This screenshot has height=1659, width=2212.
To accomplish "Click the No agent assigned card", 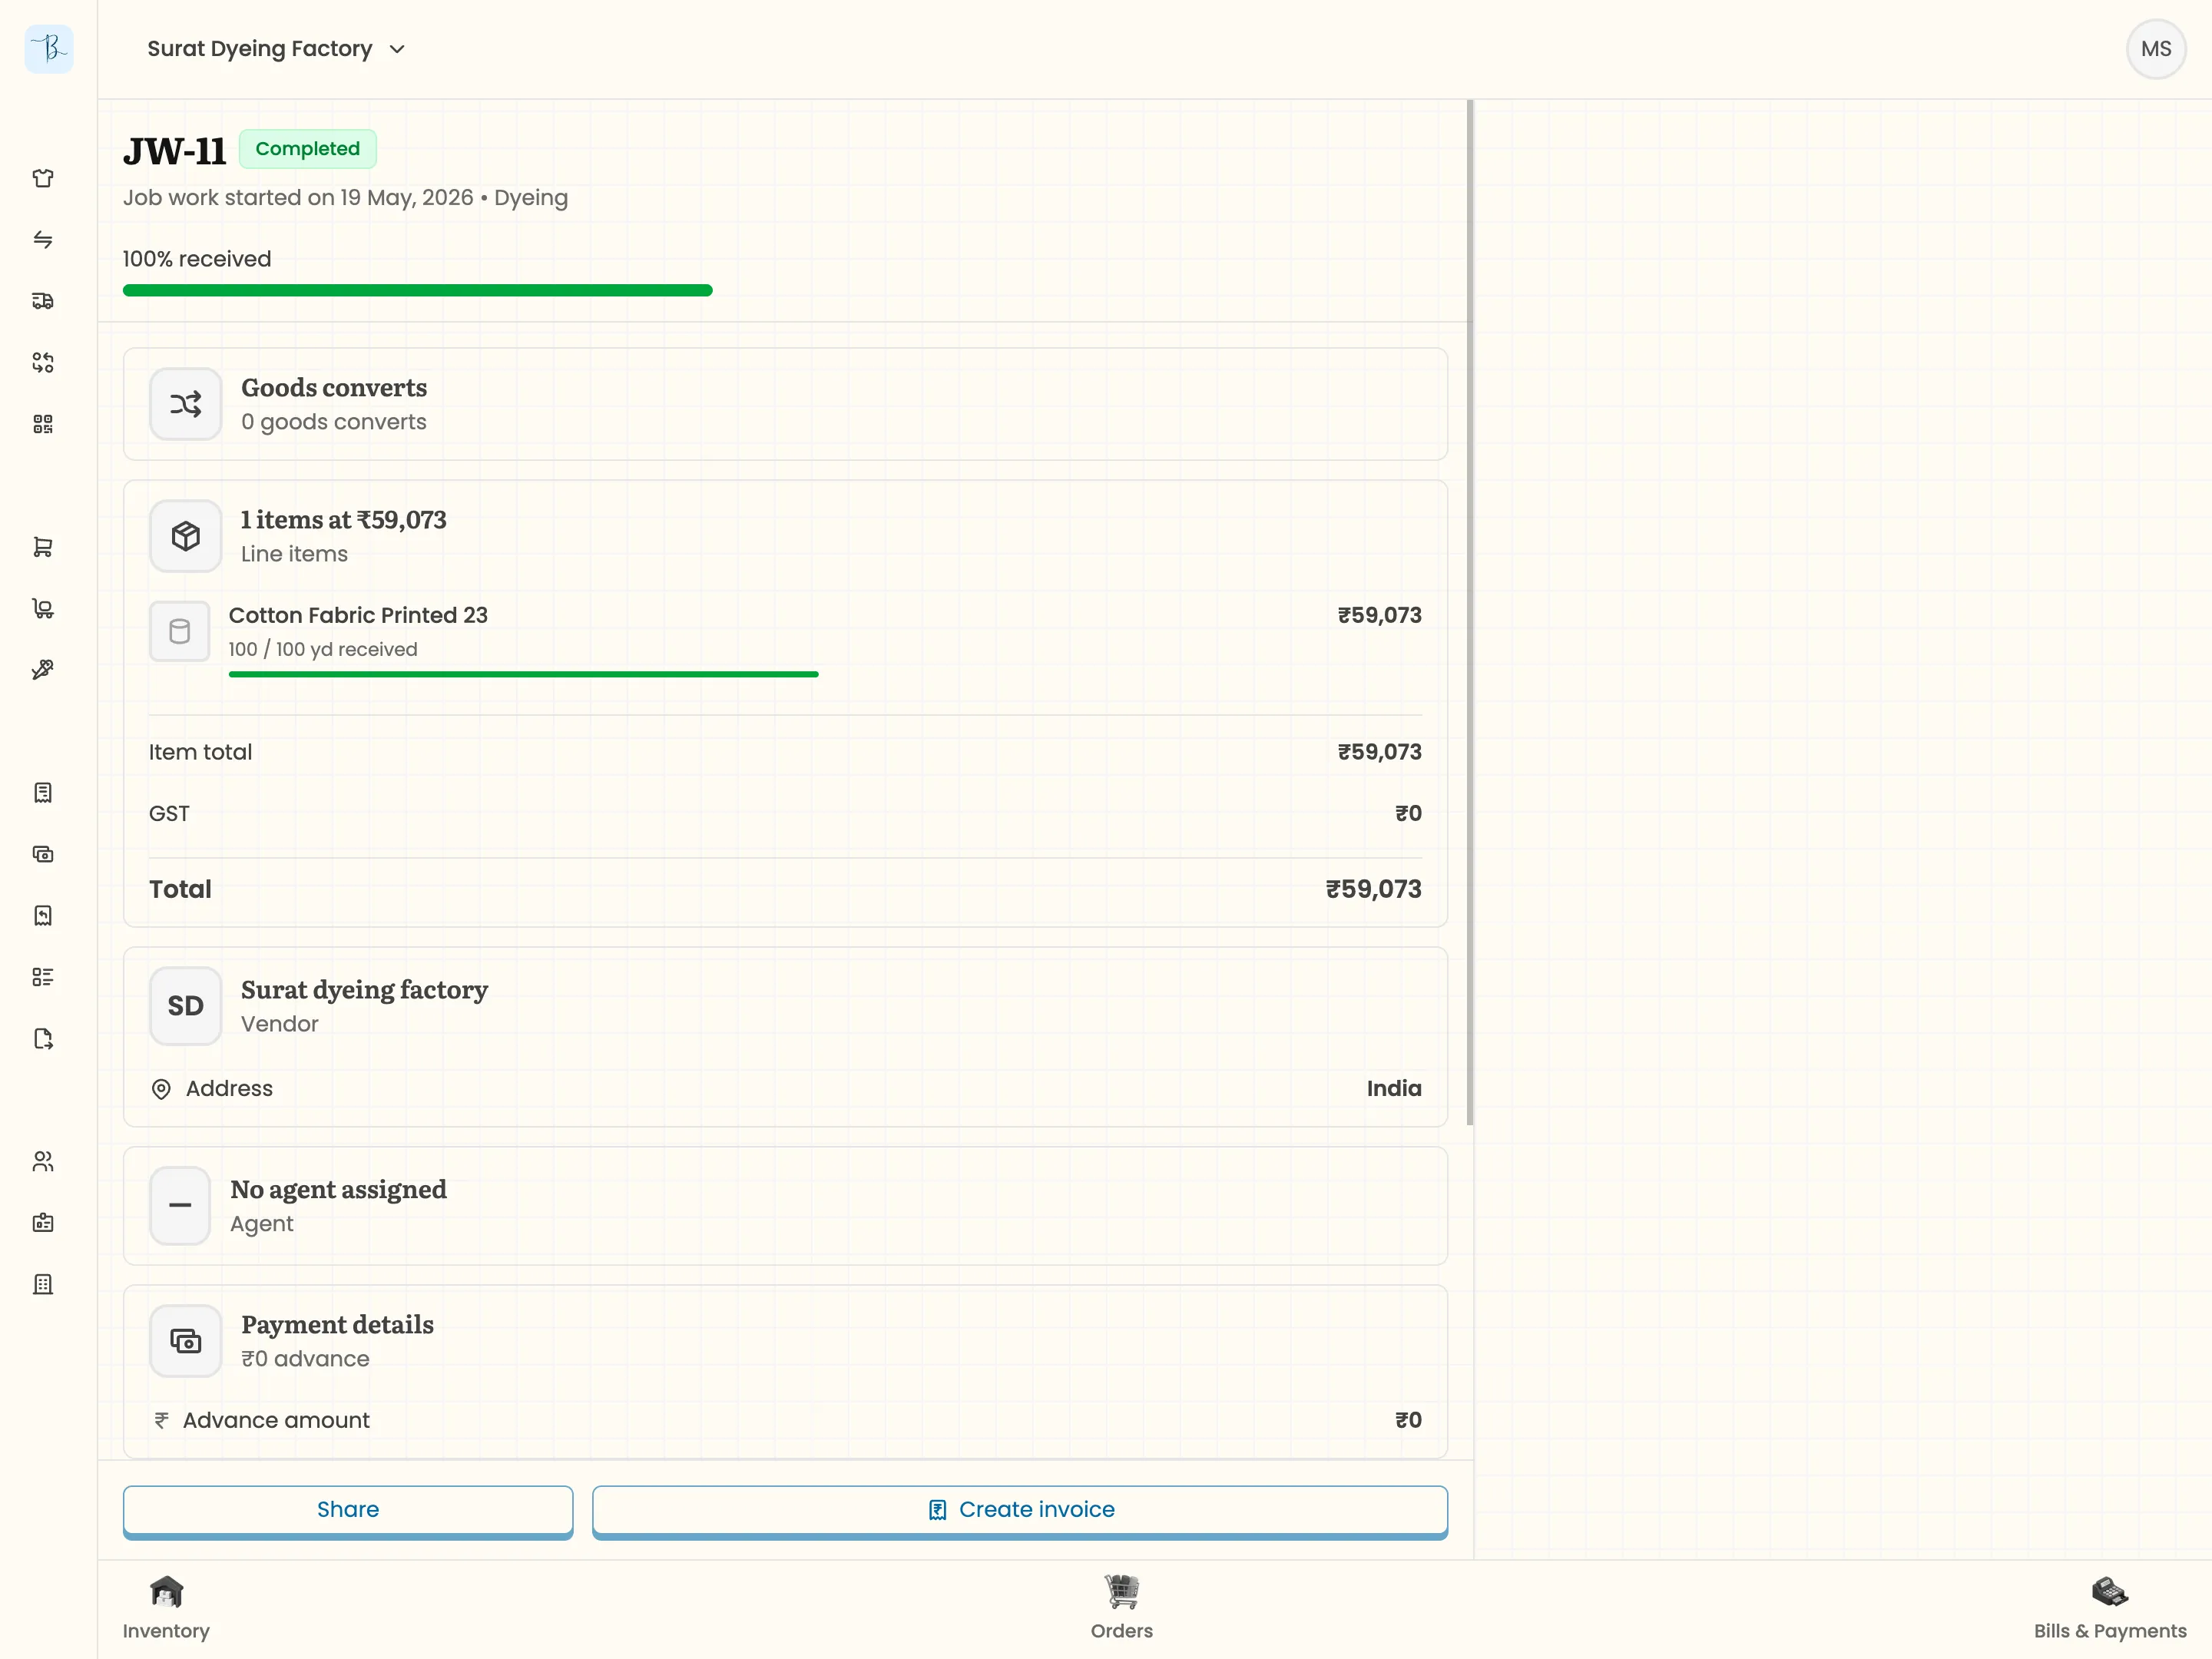I will pyautogui.click(x=785, y=1206).
